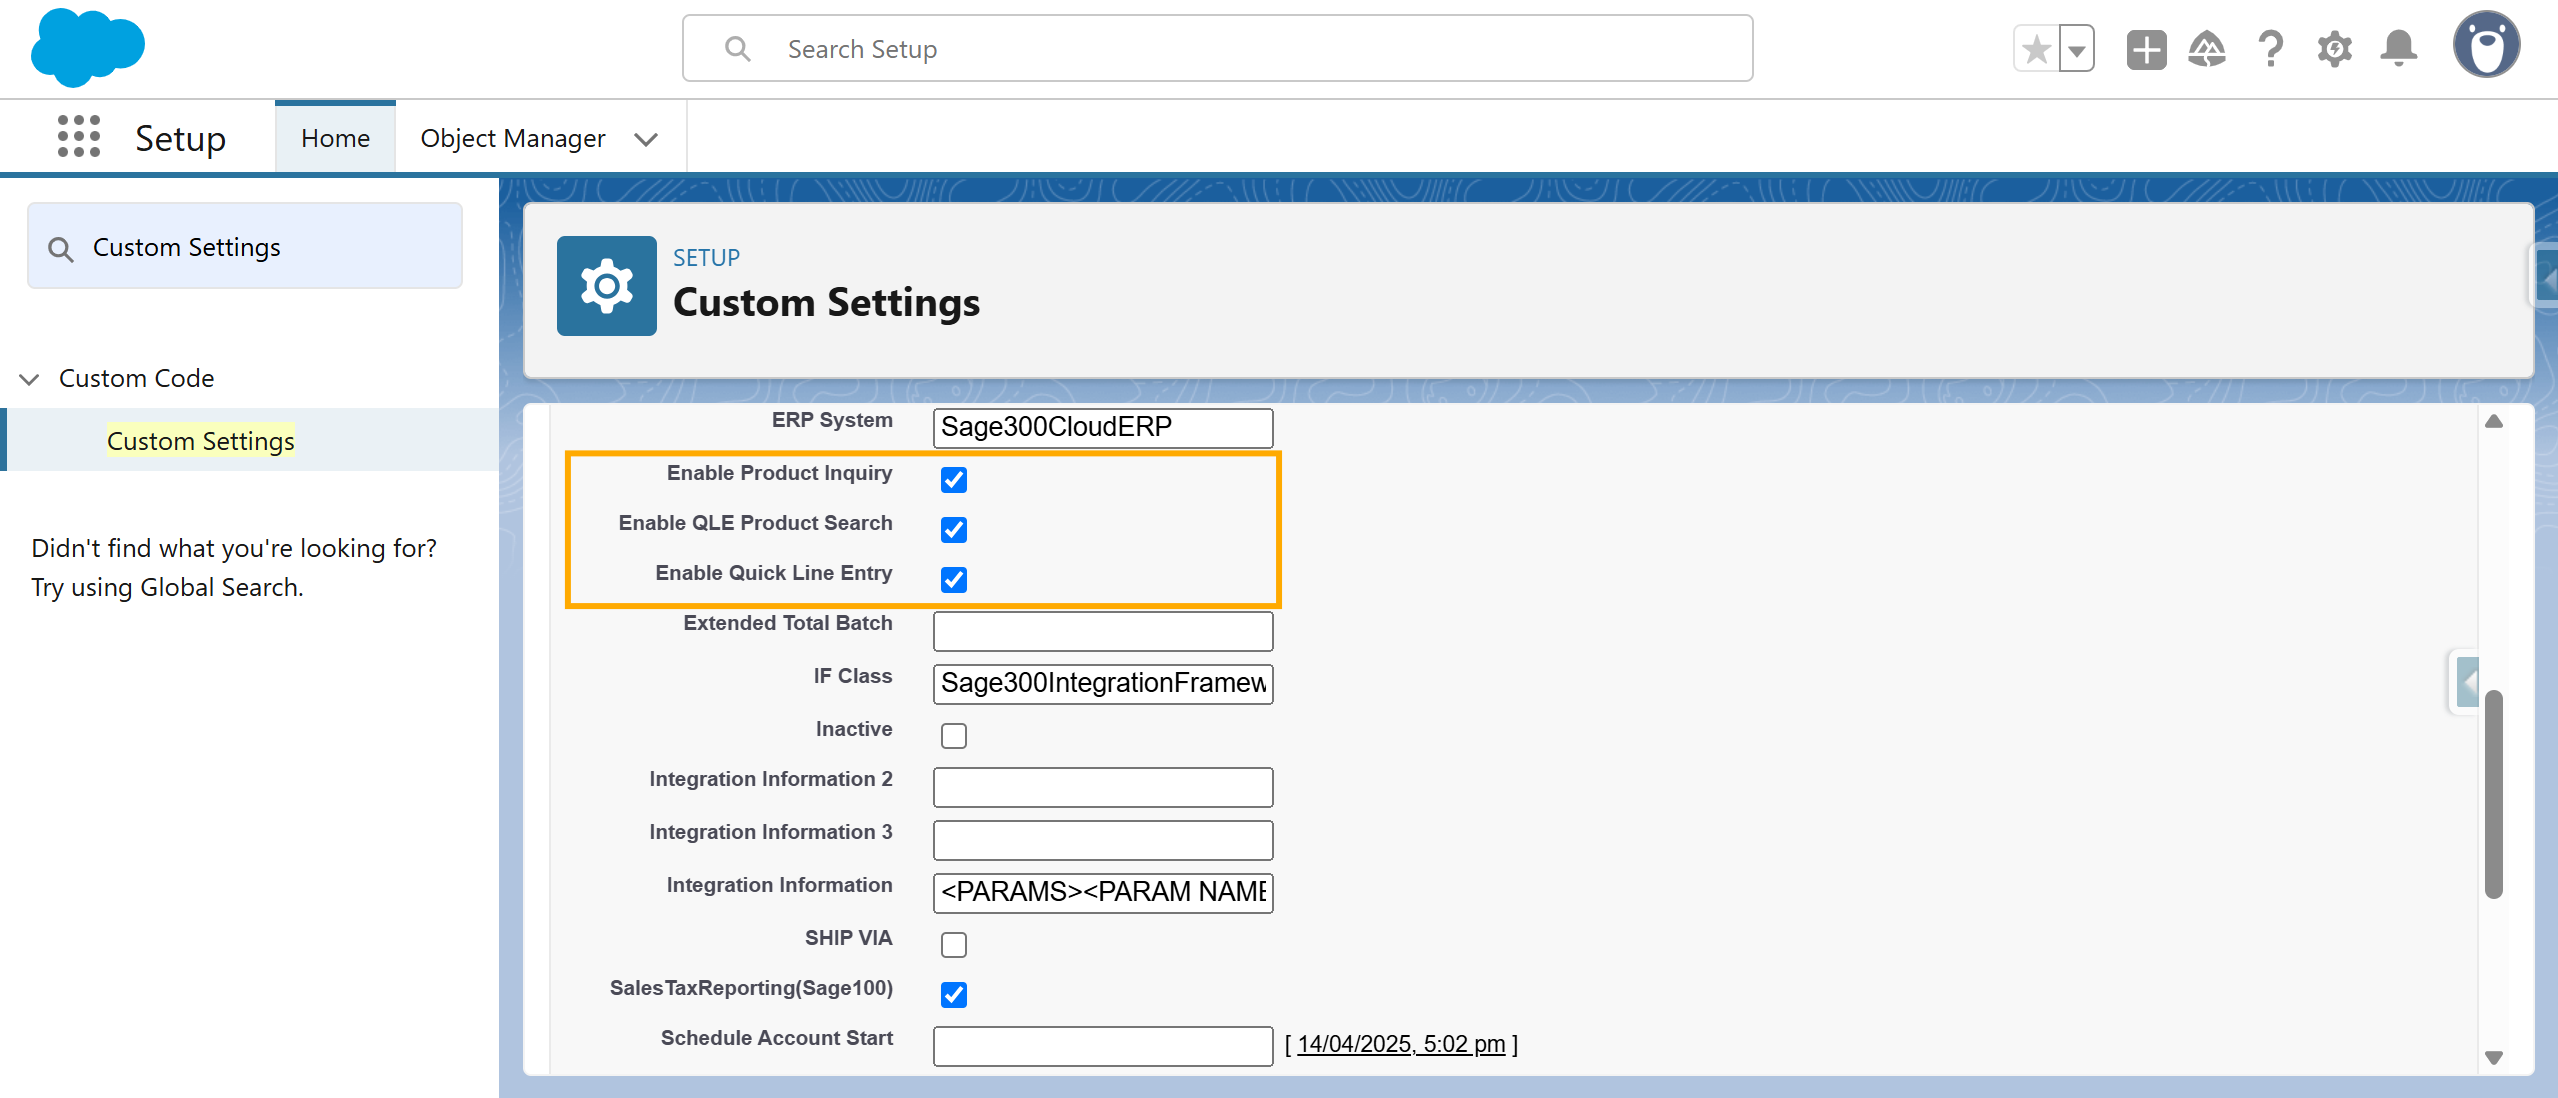Expand the Object Manager tab chevron
This screenshot has height=1098, width=2558.
pos(646,139)
